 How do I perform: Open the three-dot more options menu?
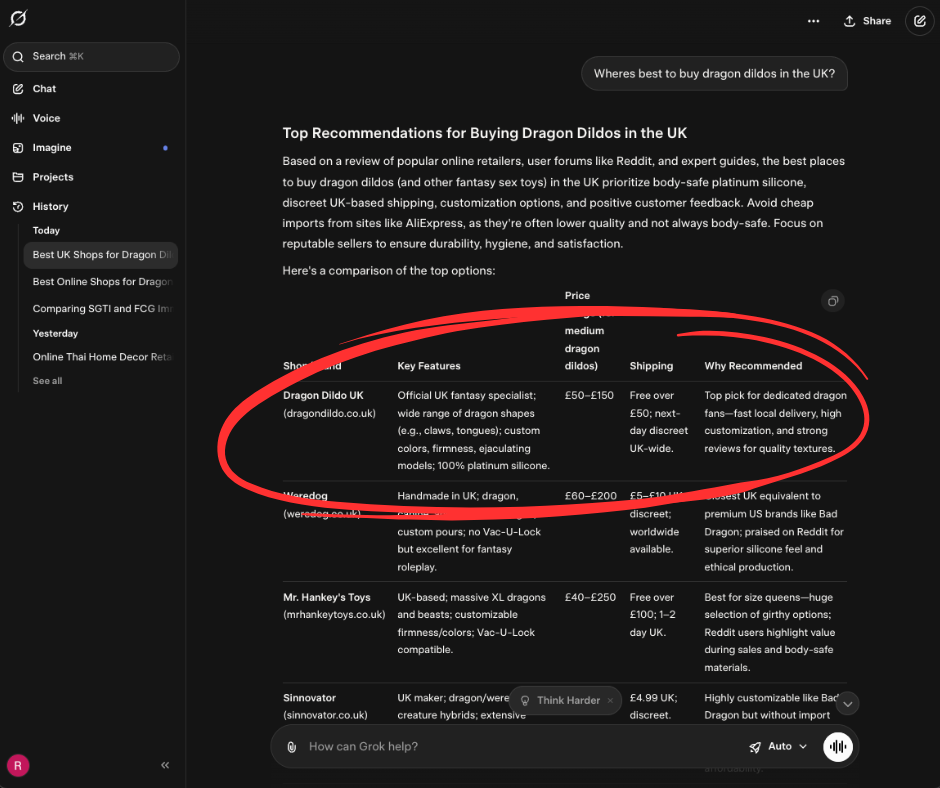point(813,21)
